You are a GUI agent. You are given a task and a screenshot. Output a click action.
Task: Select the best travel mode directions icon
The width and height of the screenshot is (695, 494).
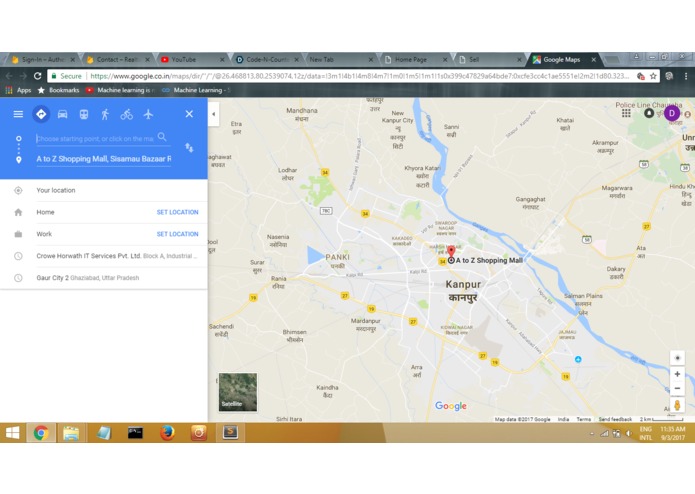pos(41,114)
